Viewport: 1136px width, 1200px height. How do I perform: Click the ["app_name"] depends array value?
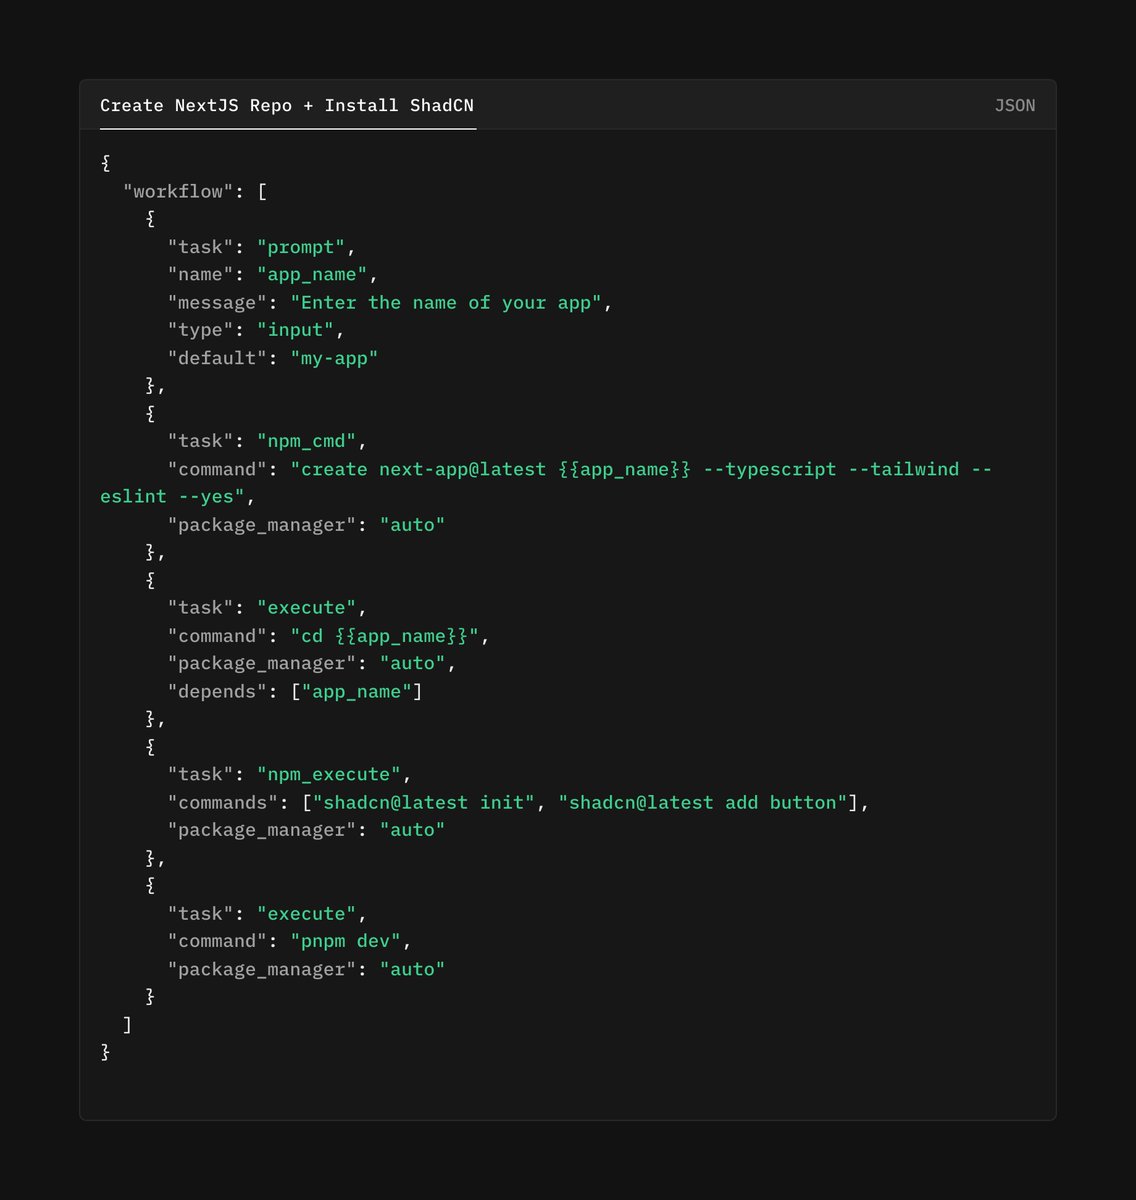coord(357,691)
